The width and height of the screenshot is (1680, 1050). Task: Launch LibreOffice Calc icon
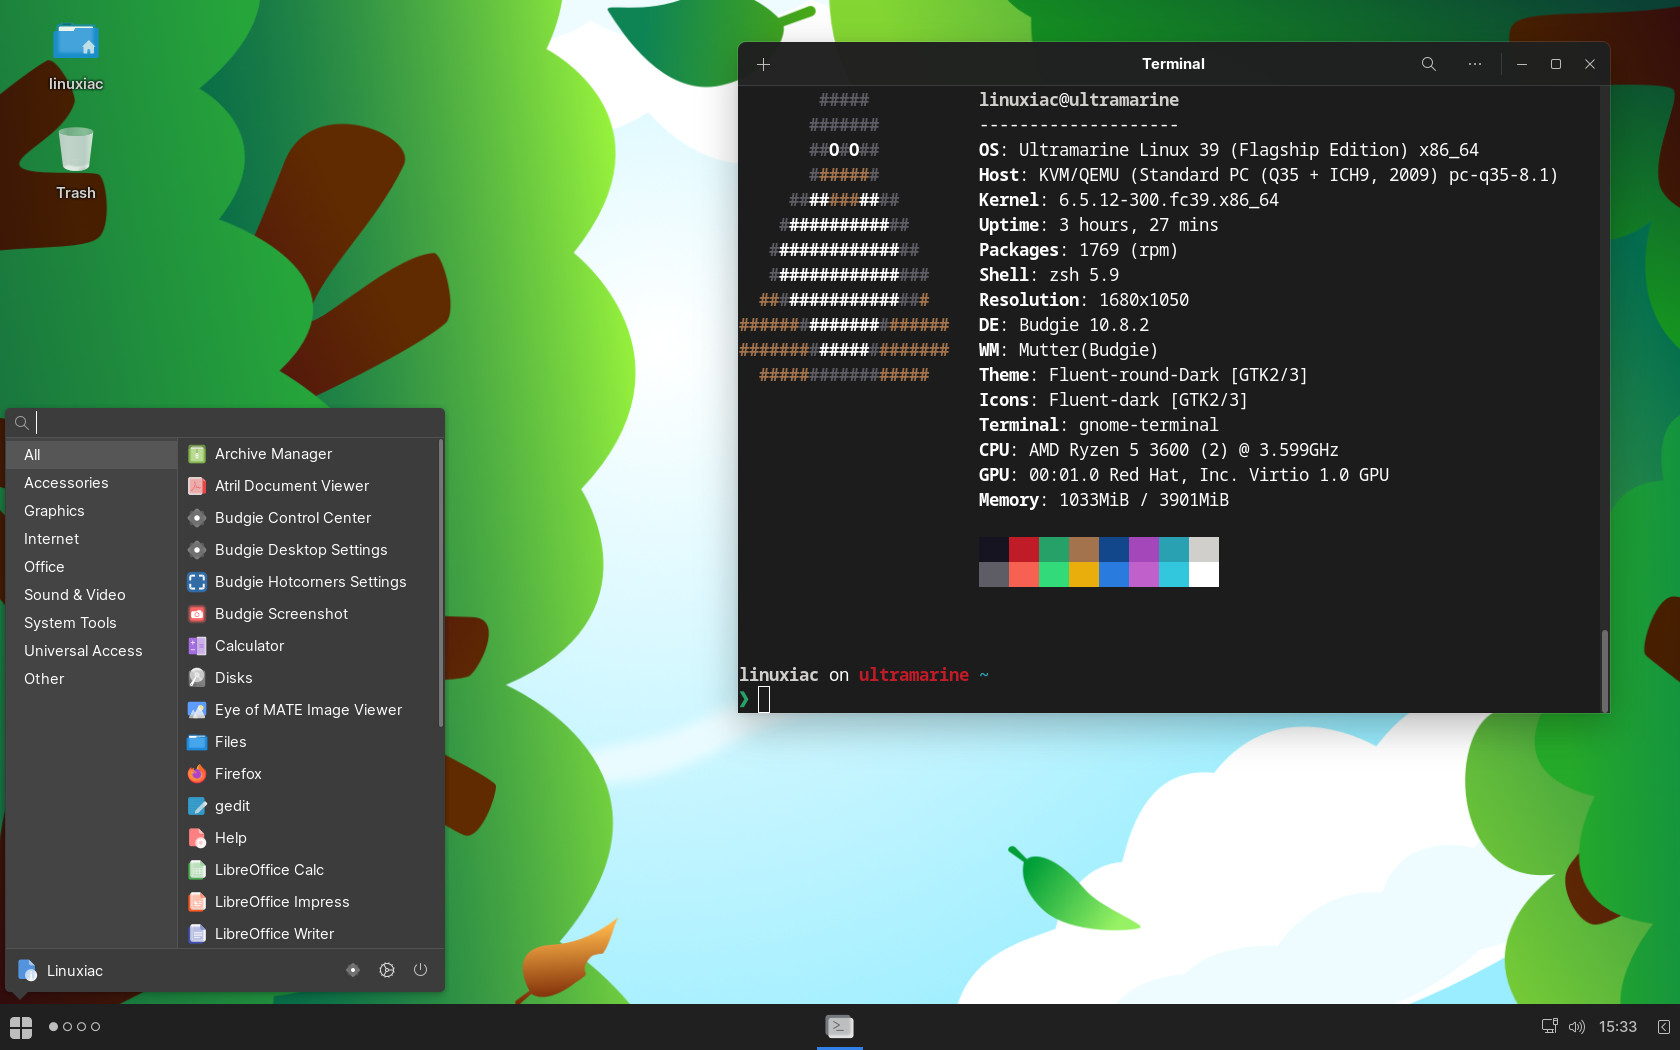[x=197, y=870]
